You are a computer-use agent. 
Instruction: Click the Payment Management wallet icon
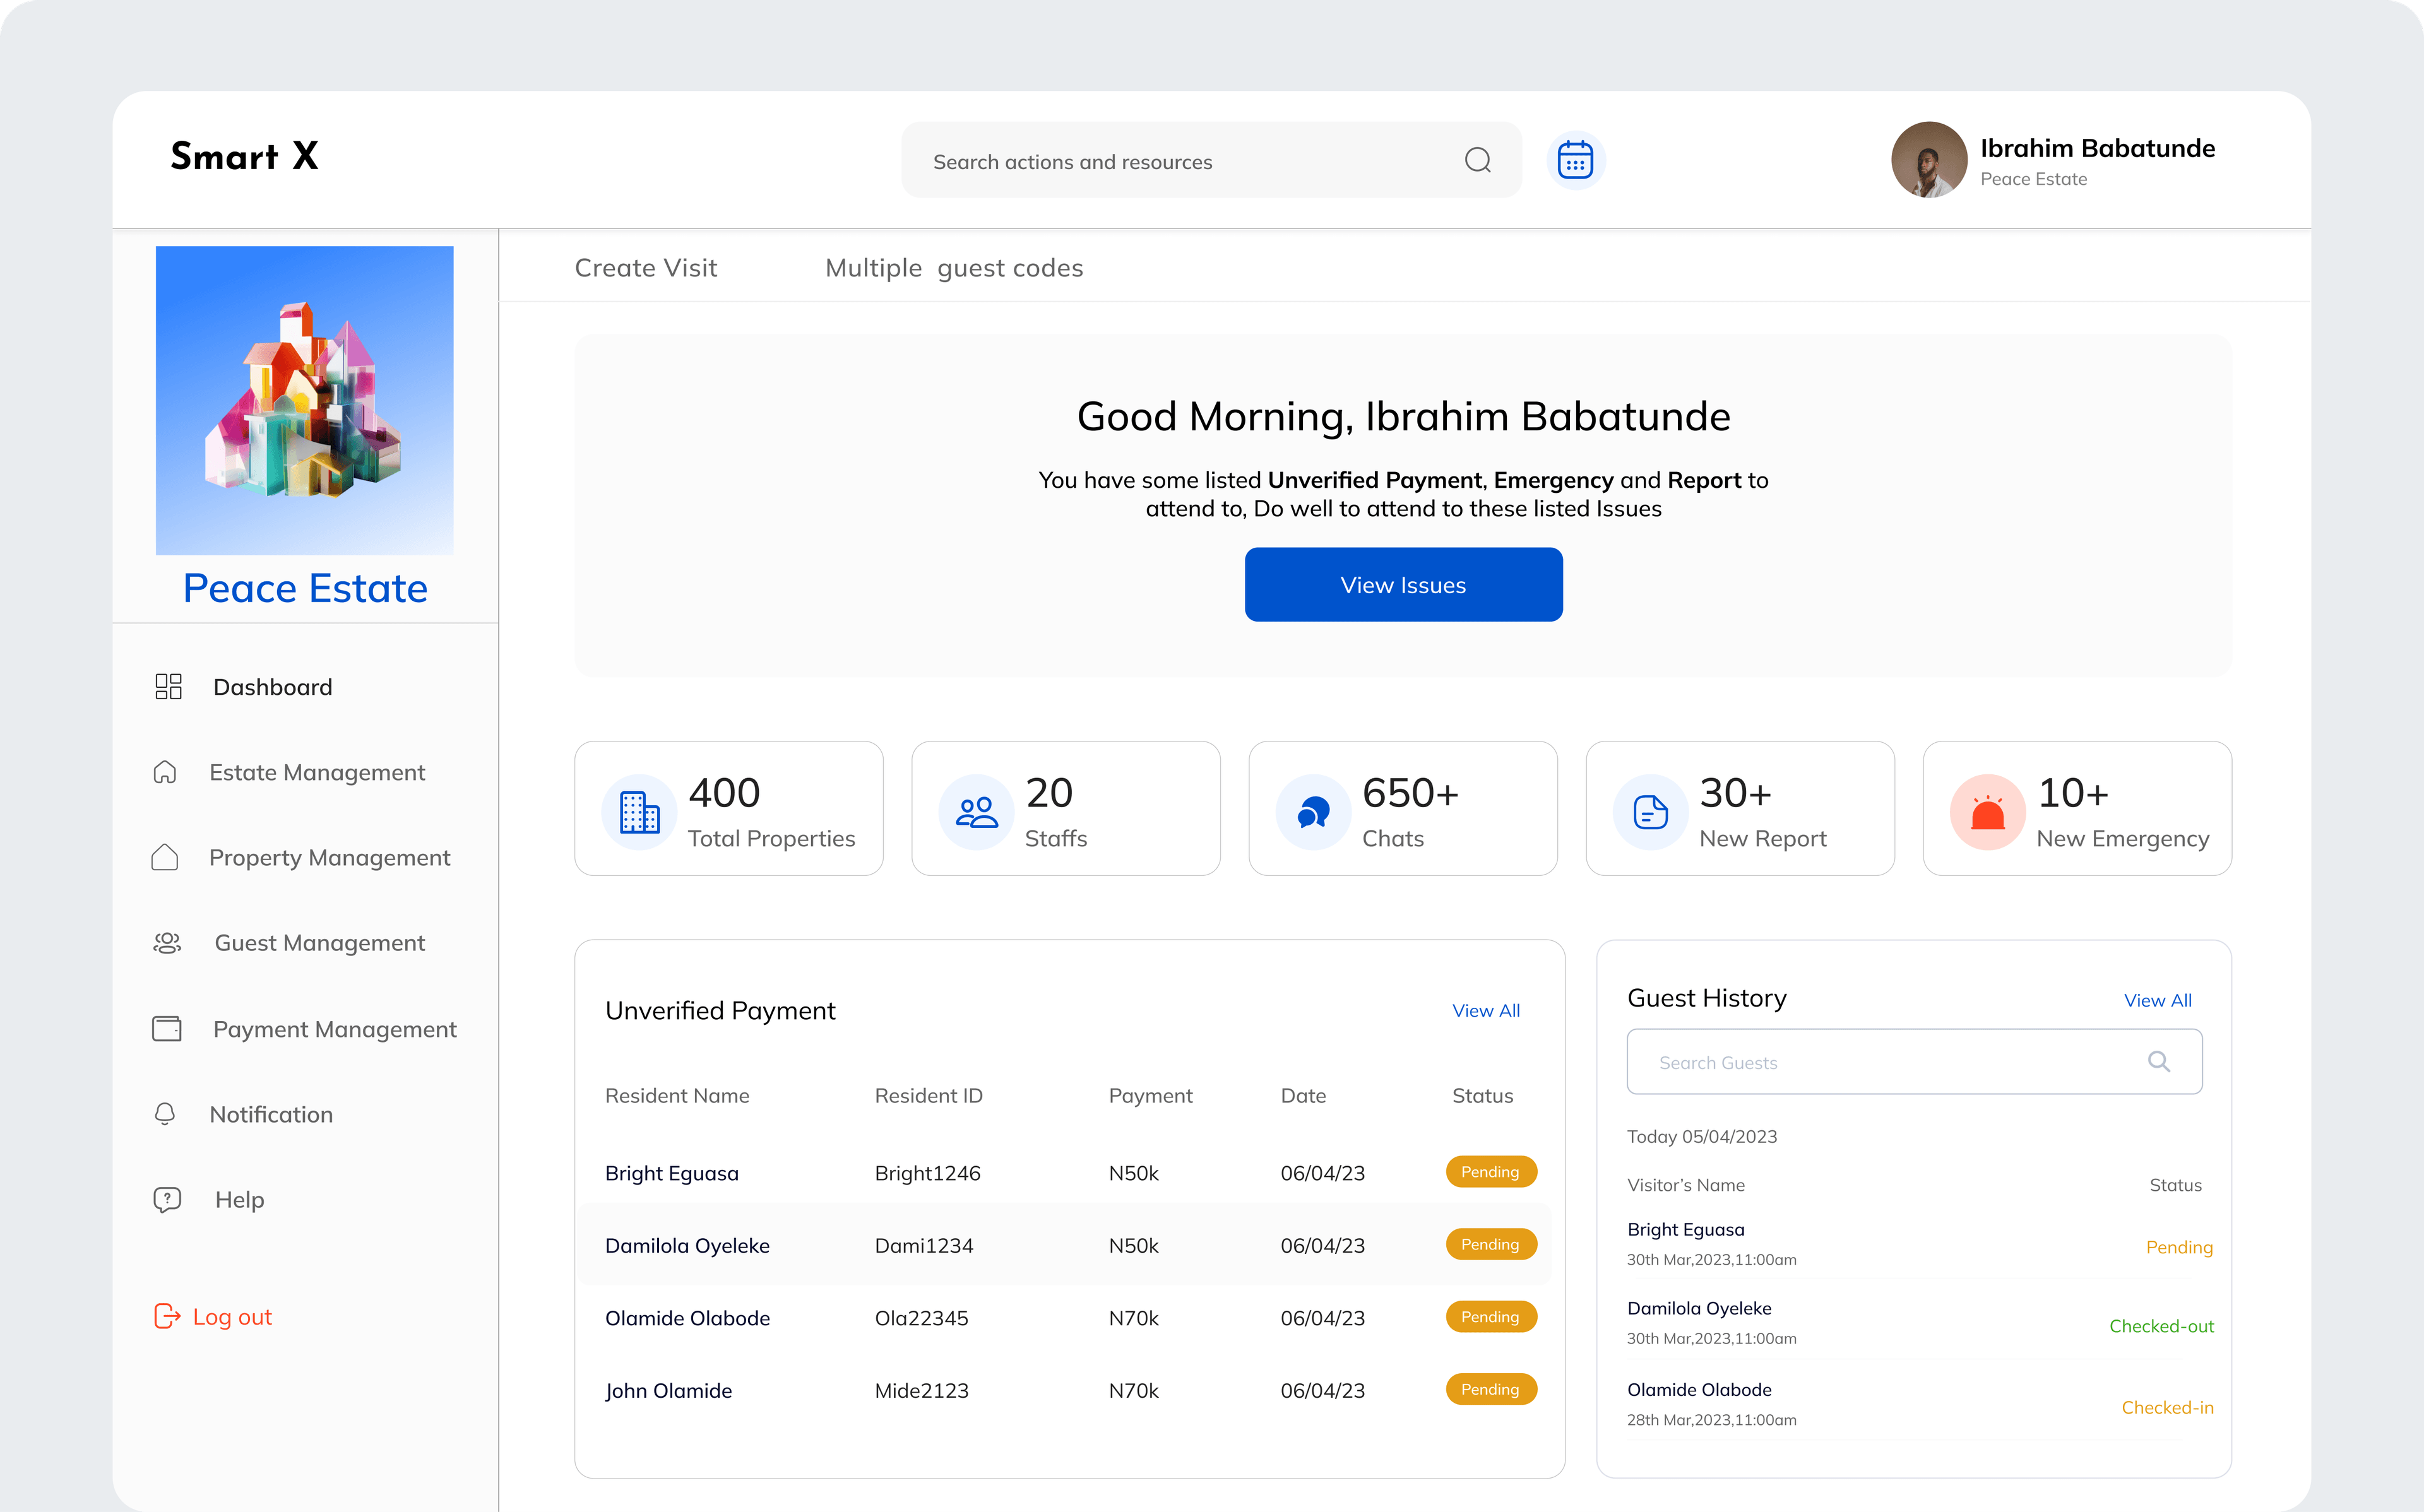(x=167, y=1028)
